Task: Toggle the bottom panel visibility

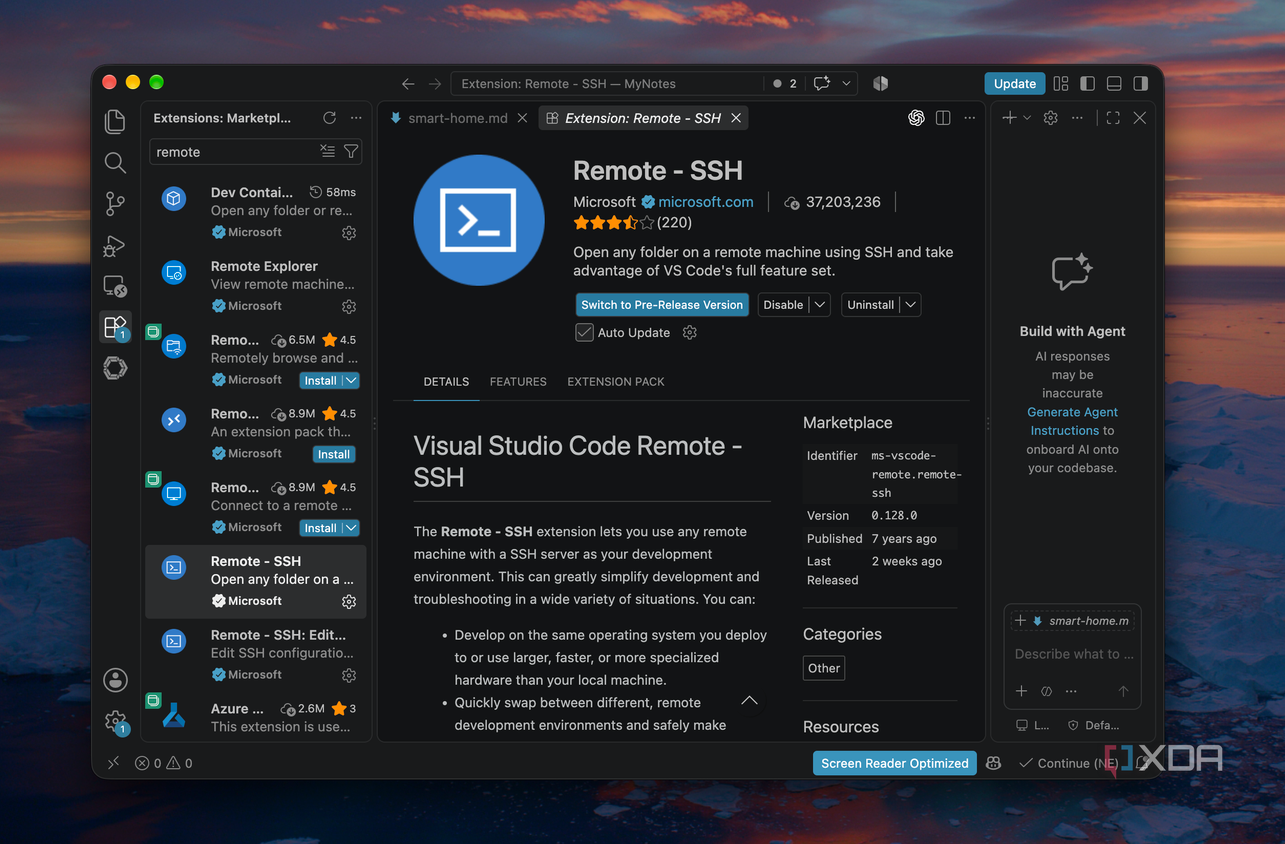Action: tap(1113, 84)
